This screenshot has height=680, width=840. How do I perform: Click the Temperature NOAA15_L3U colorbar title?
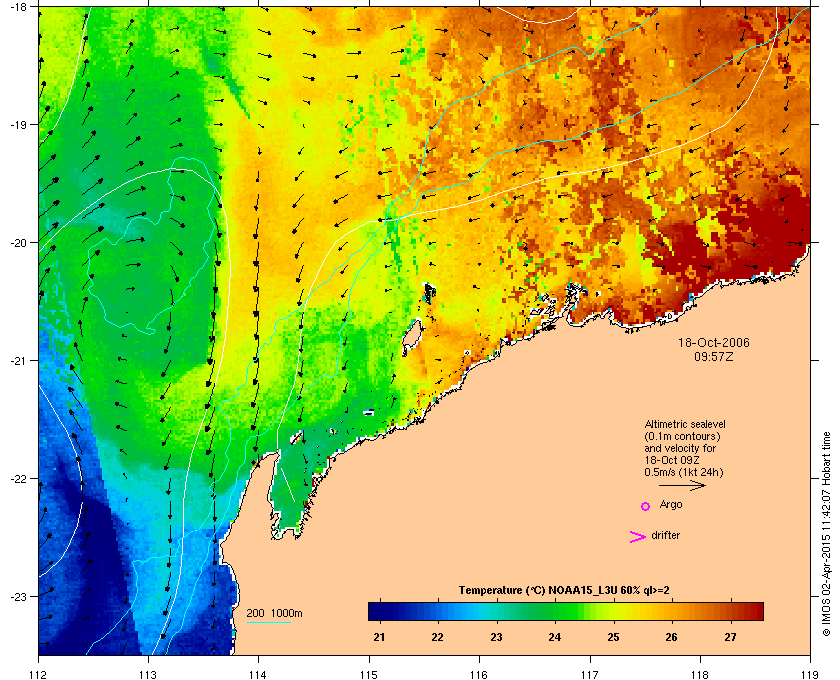(564, 591)
